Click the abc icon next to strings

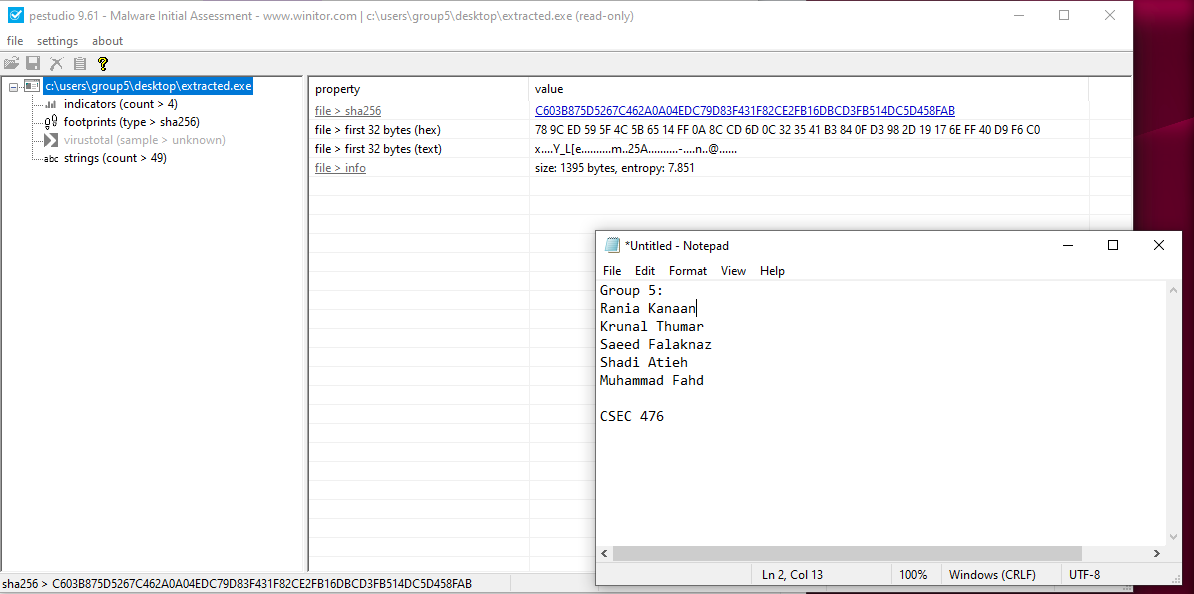pos(51,158)
